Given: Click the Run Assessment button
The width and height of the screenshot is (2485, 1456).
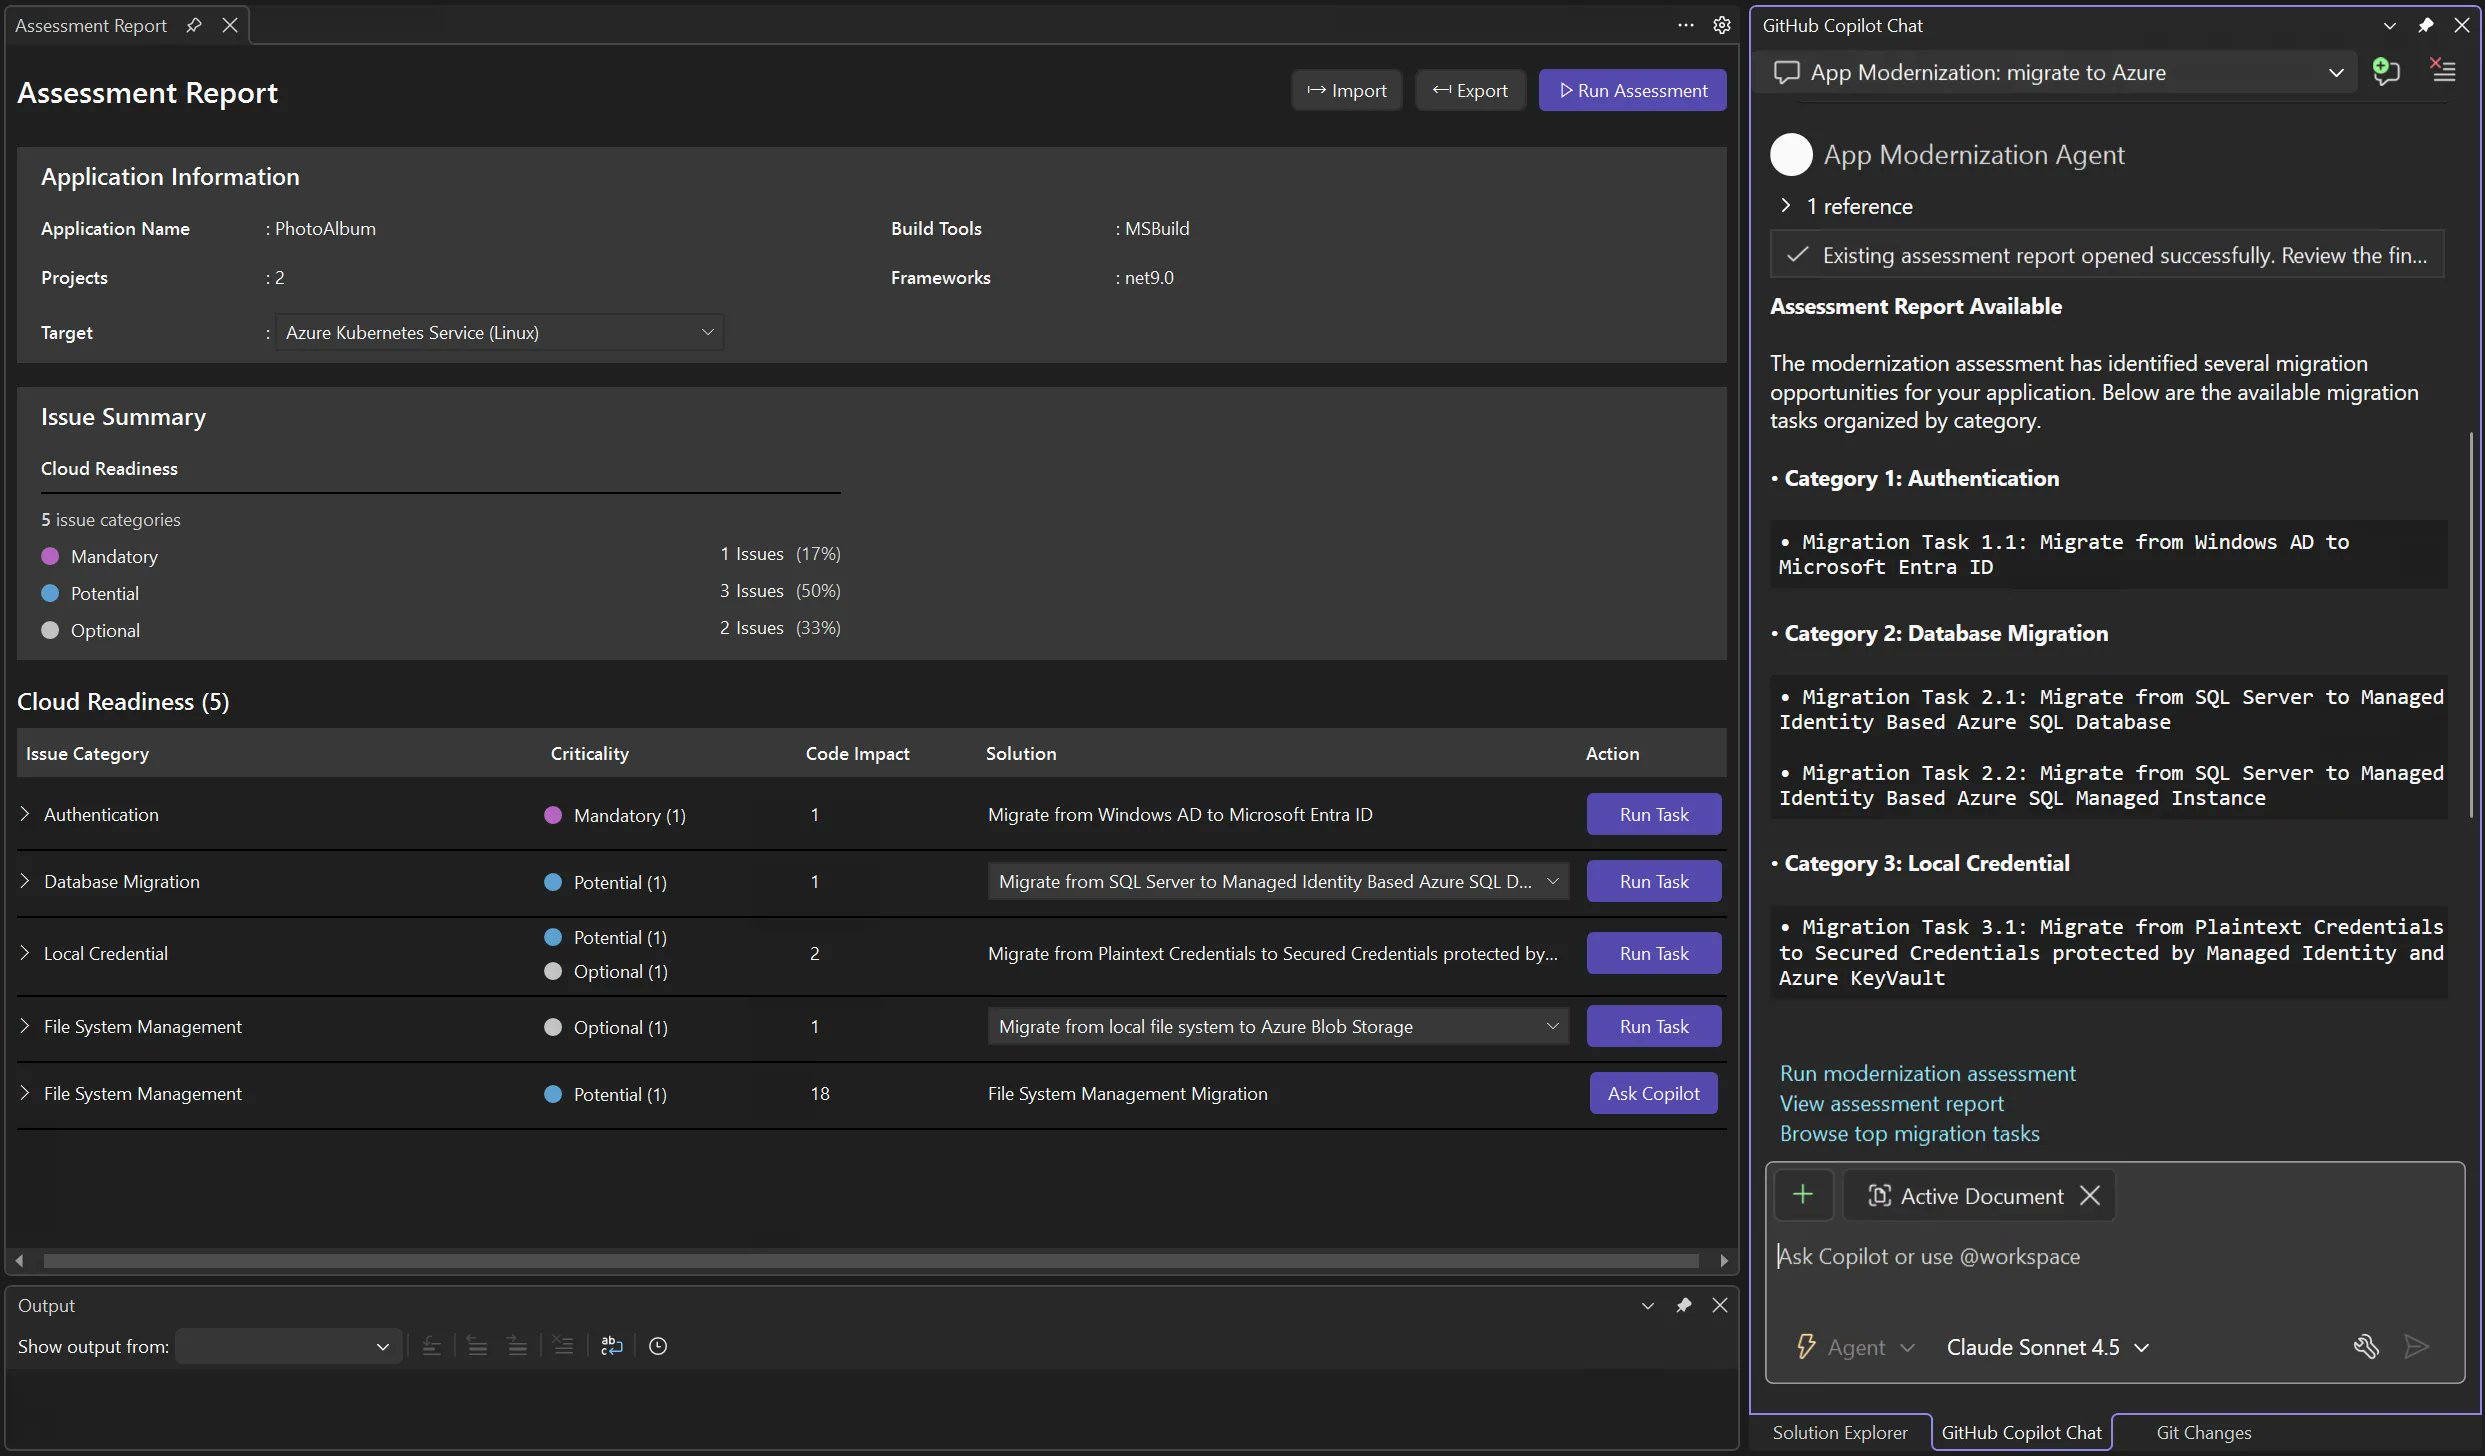Looking at the screenshot, I should [1632, 90].
